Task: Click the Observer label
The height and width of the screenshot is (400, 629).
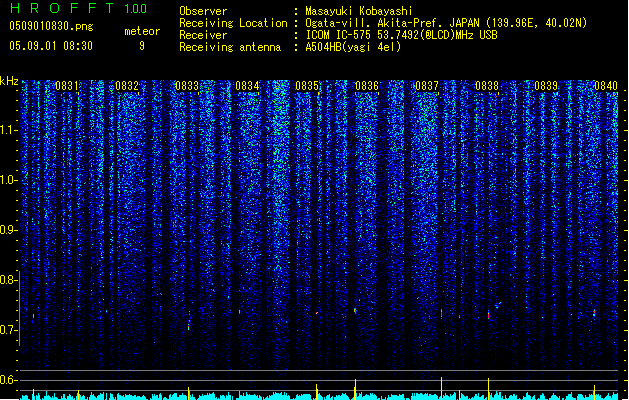Action: pos(203,11)
